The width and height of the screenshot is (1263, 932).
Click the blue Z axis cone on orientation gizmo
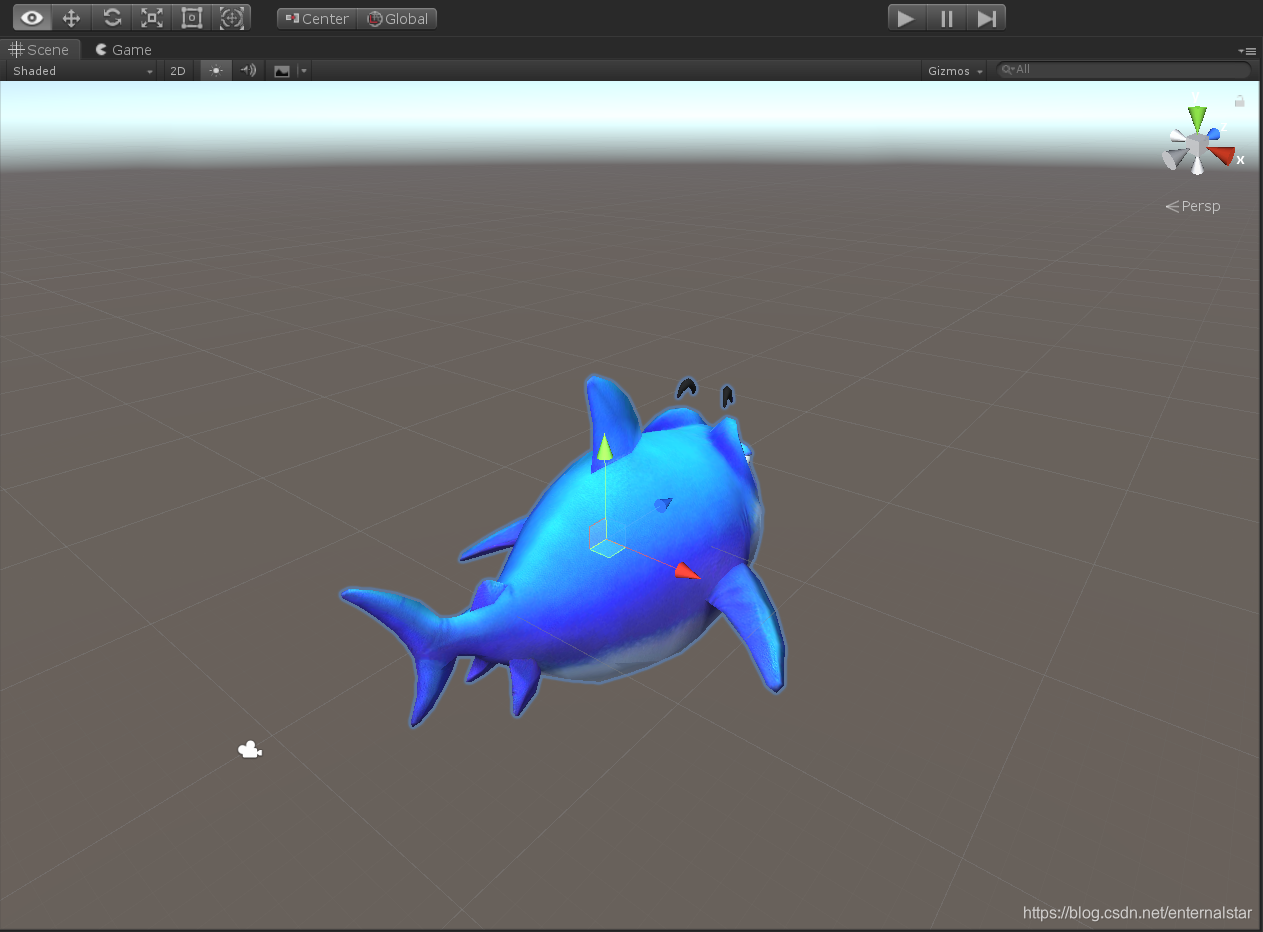[1214, 134]
